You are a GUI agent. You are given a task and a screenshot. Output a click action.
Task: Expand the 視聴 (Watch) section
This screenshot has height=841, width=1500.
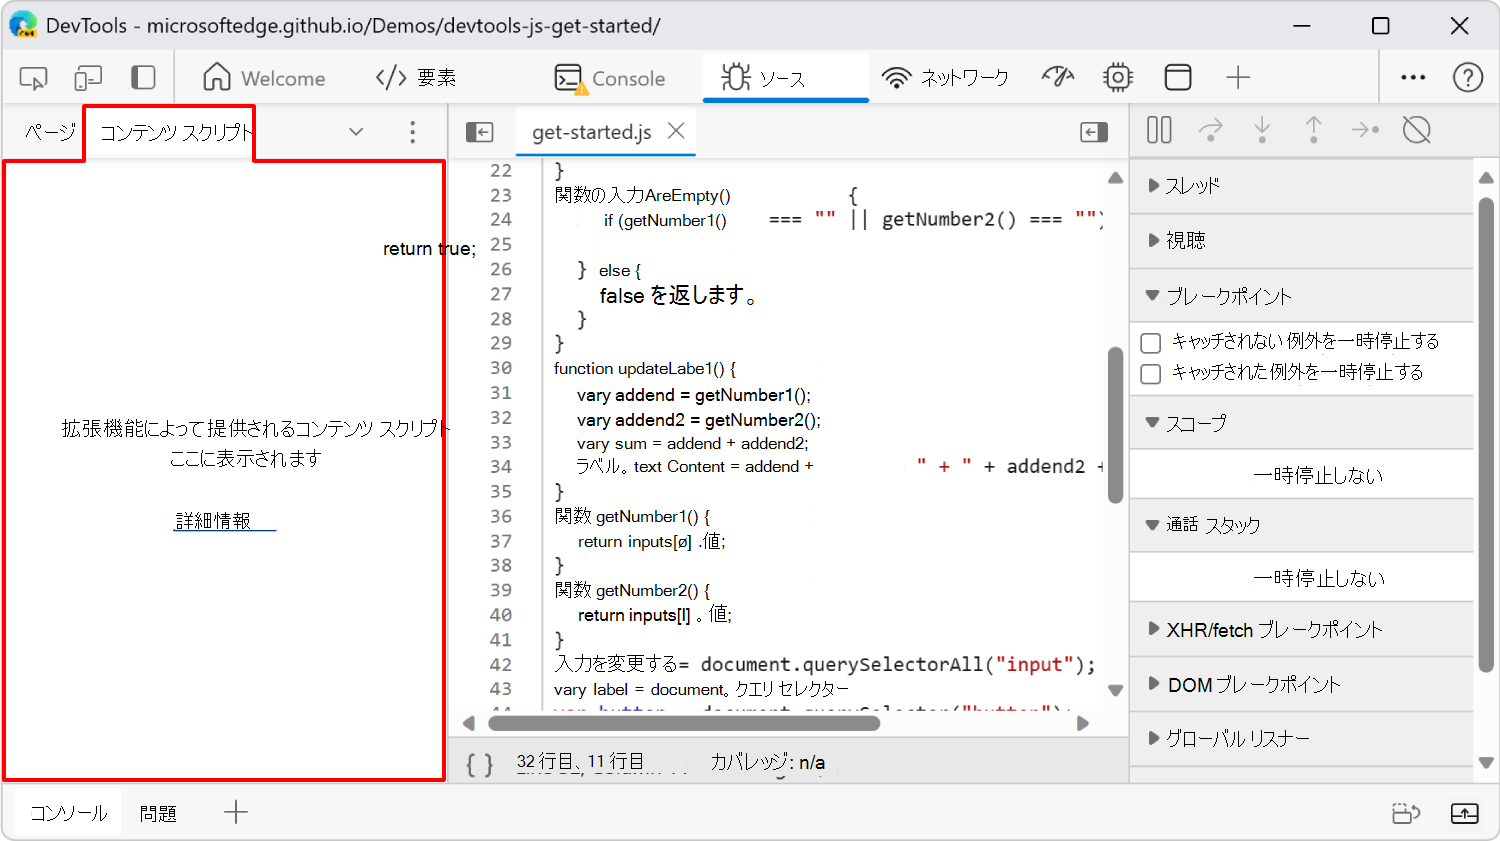[1302, 240]
